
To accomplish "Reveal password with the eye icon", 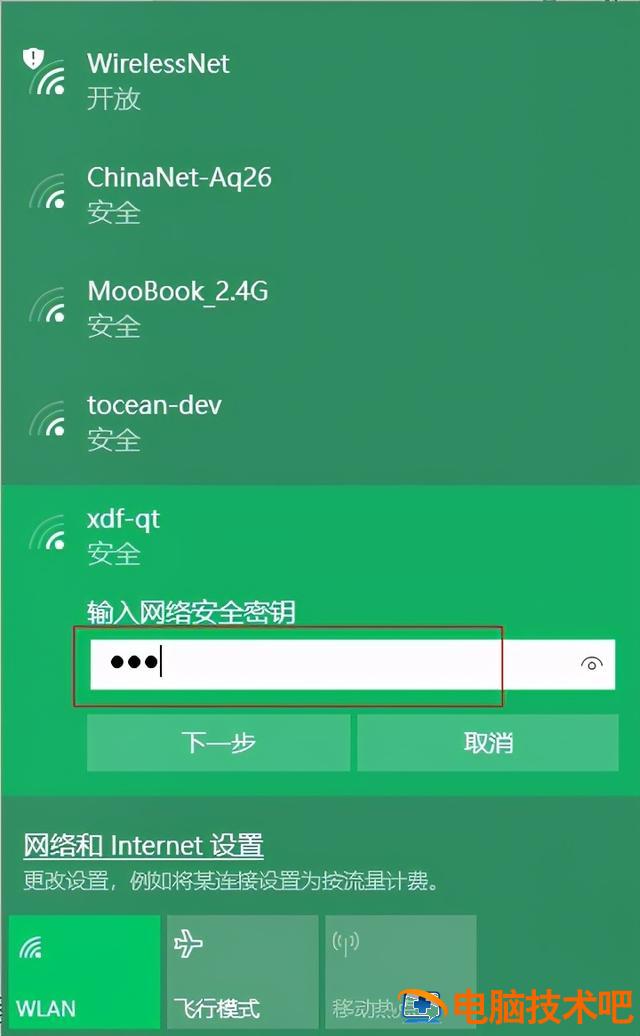I will [592, 664].
